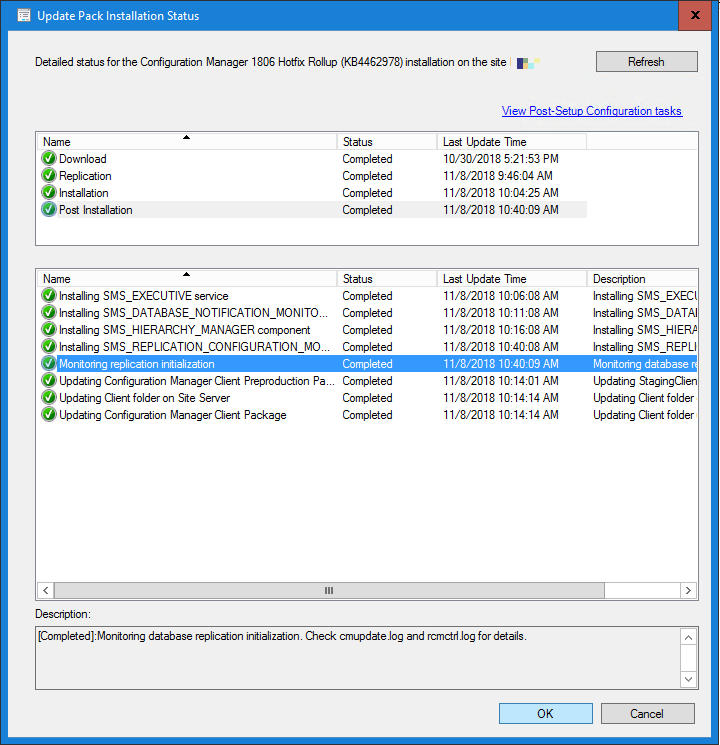Viewport: 720px width, 745px height.
Task: Click the window icon in the title bar
Action: tap(24, 16)
